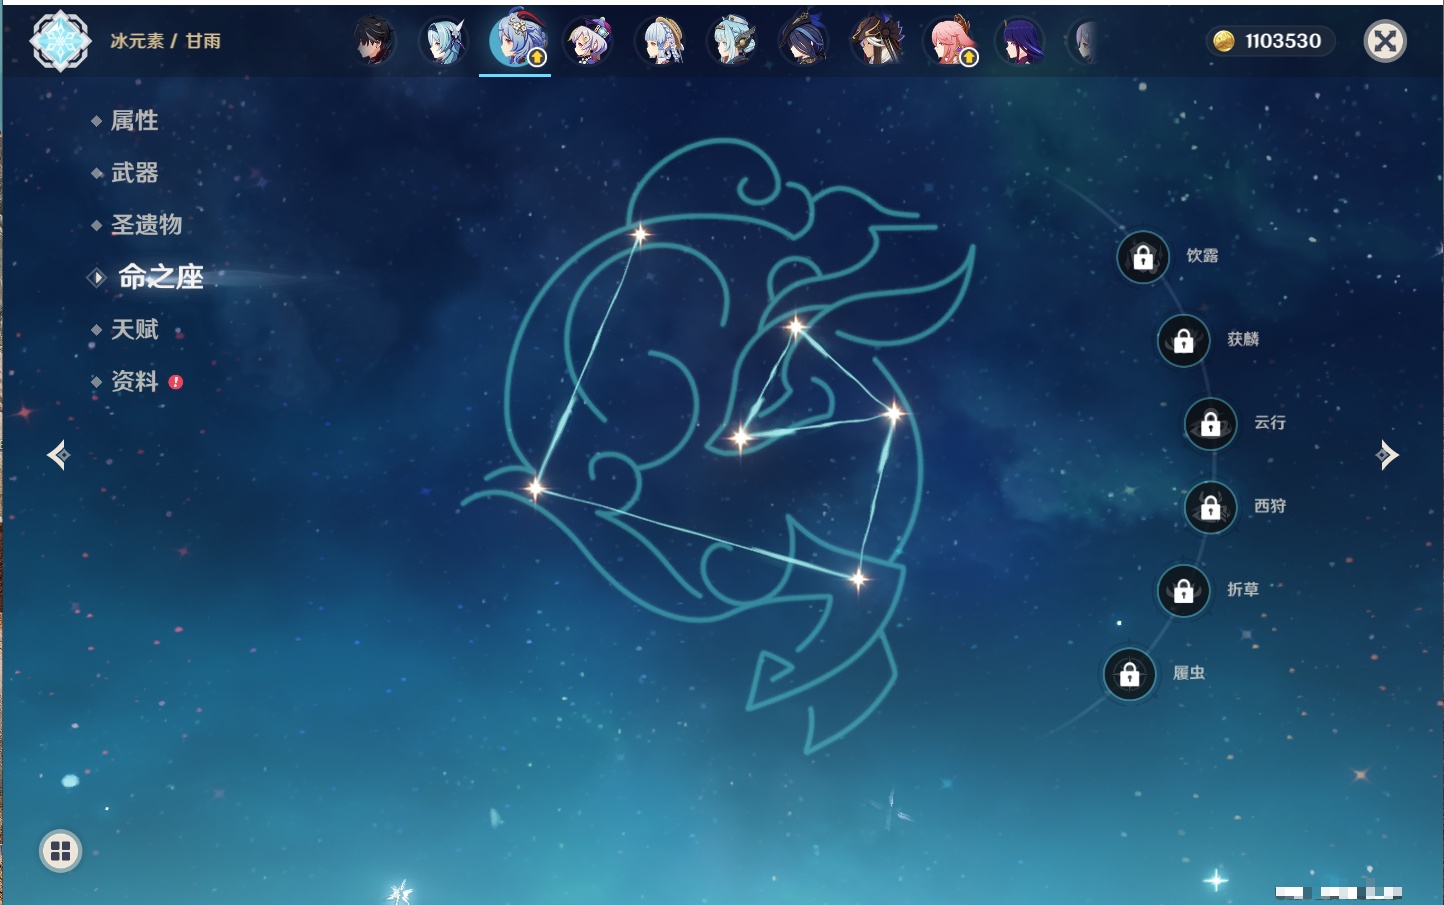Image resolution: width=1444 pixels, height=905 pixels.
Task: Select the avatar with black-gold hat and white hair
Action: 876,41
